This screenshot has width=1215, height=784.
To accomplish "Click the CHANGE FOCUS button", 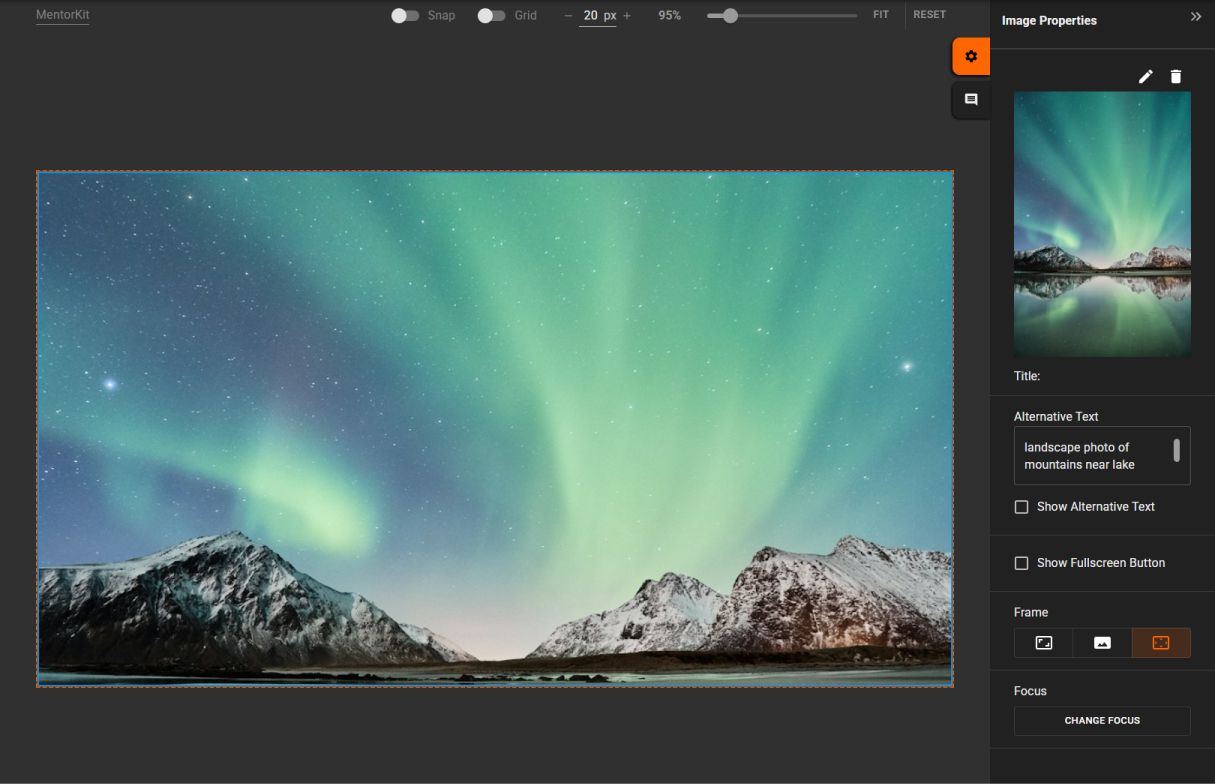I will tap(1102, 721).
